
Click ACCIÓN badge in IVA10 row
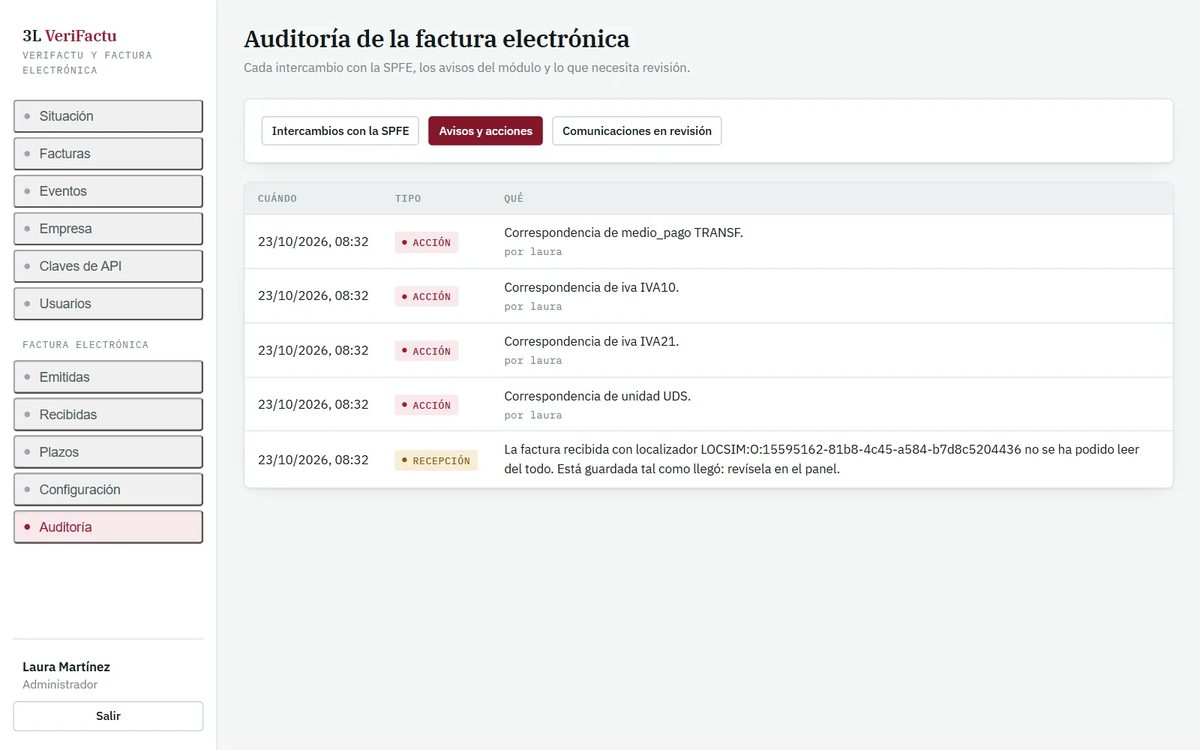click(427, 296)
